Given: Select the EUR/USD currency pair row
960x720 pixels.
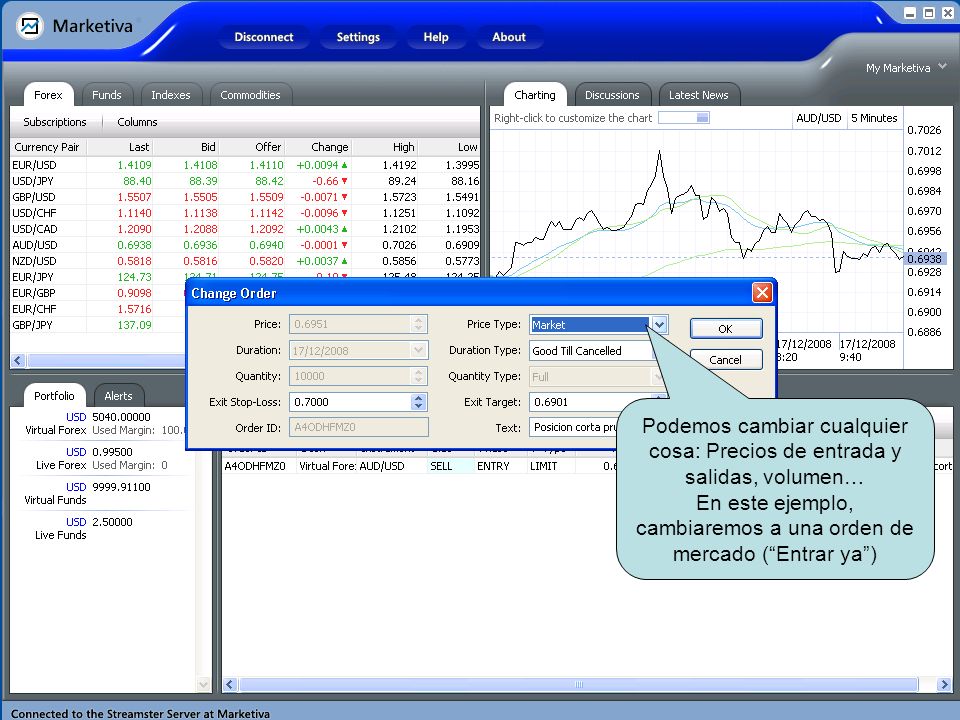Looking at the screenshot, I should coord(245,165).
